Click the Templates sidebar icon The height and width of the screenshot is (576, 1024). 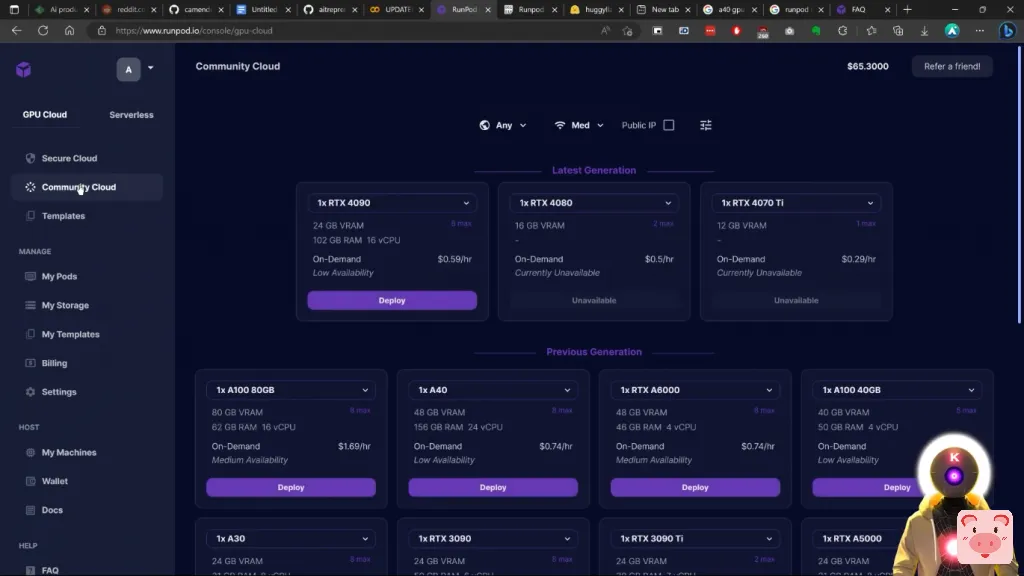tap(30, 216)
